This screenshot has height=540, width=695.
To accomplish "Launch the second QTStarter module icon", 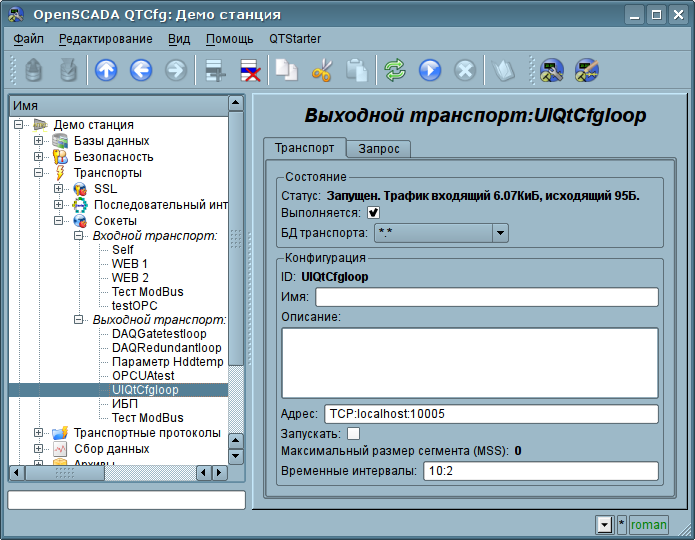I will 587,70.
